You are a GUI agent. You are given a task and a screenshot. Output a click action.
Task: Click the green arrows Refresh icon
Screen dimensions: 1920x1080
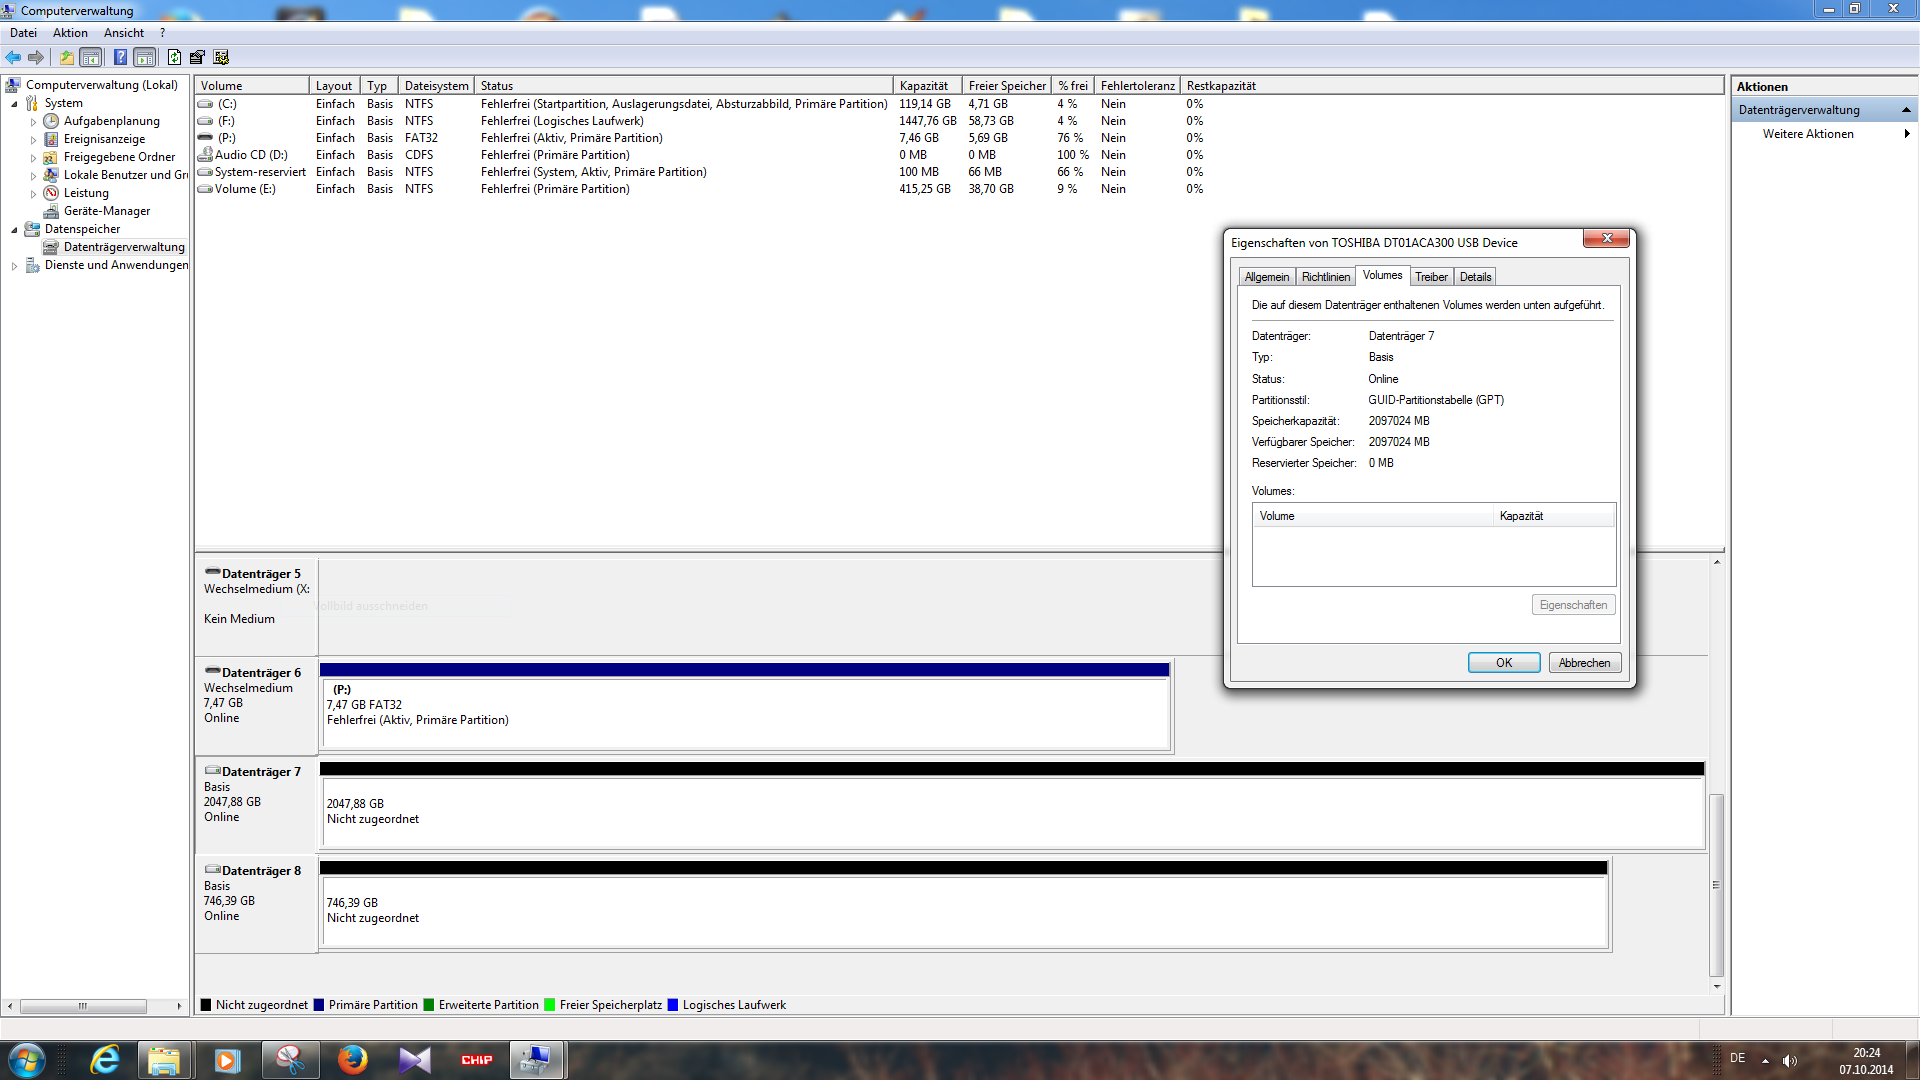coord(174,57)
